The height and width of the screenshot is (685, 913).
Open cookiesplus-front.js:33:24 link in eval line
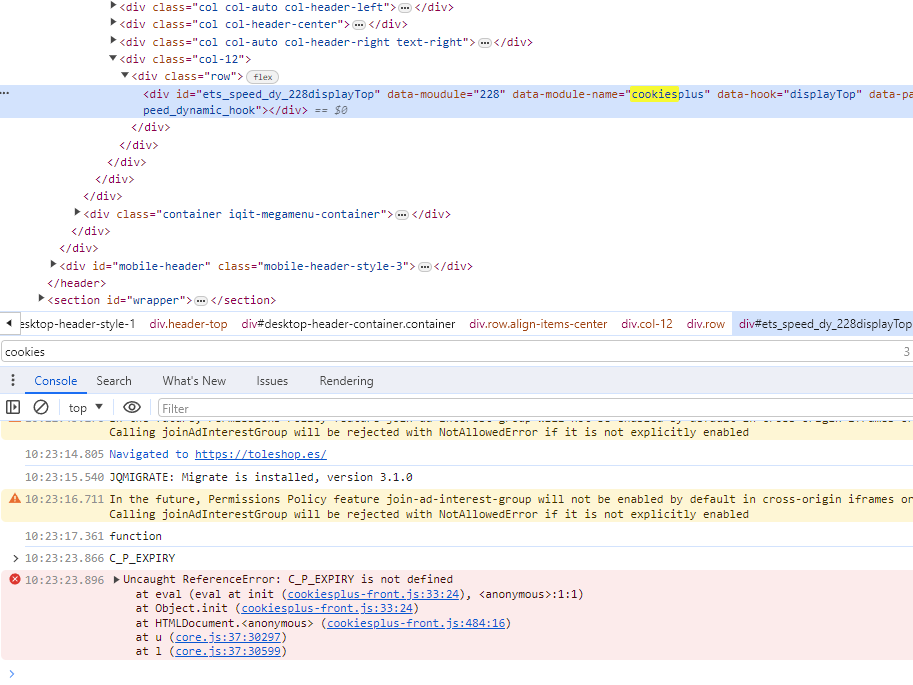[x=373, y=594]
